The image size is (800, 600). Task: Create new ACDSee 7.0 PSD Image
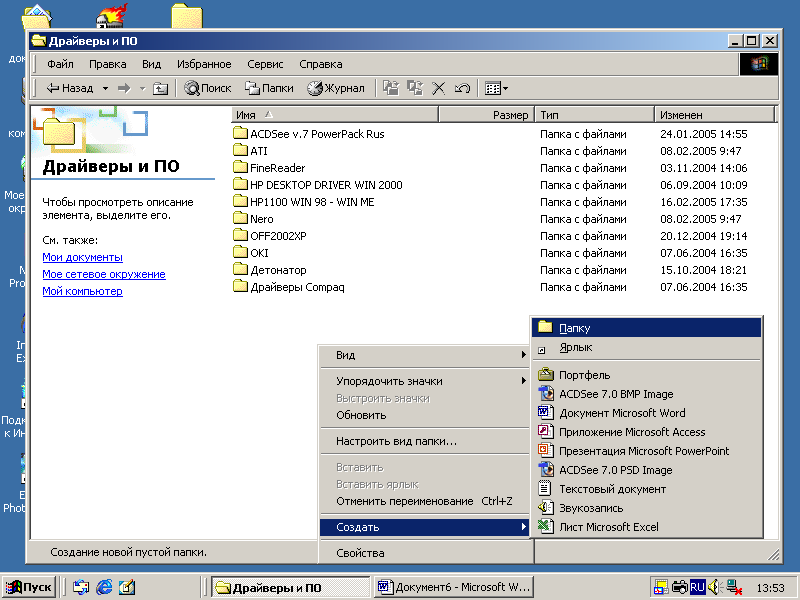coord(646,470)
